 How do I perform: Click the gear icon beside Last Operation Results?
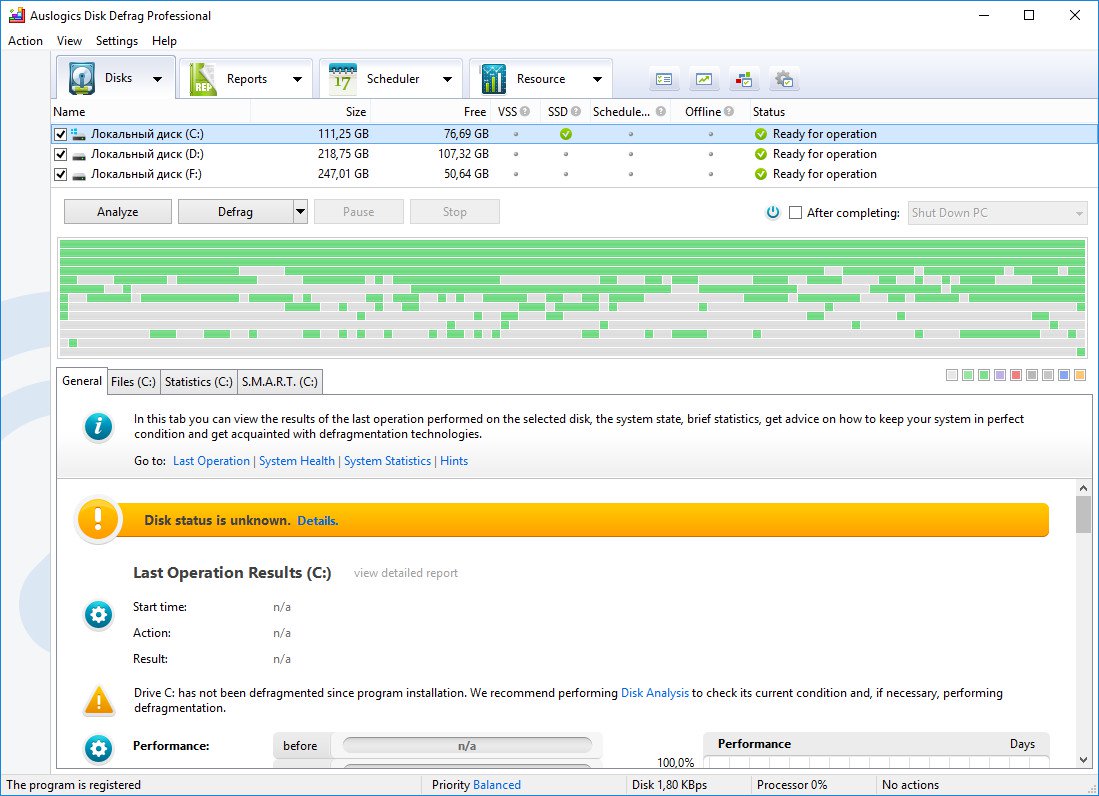[x=98, y=615]
